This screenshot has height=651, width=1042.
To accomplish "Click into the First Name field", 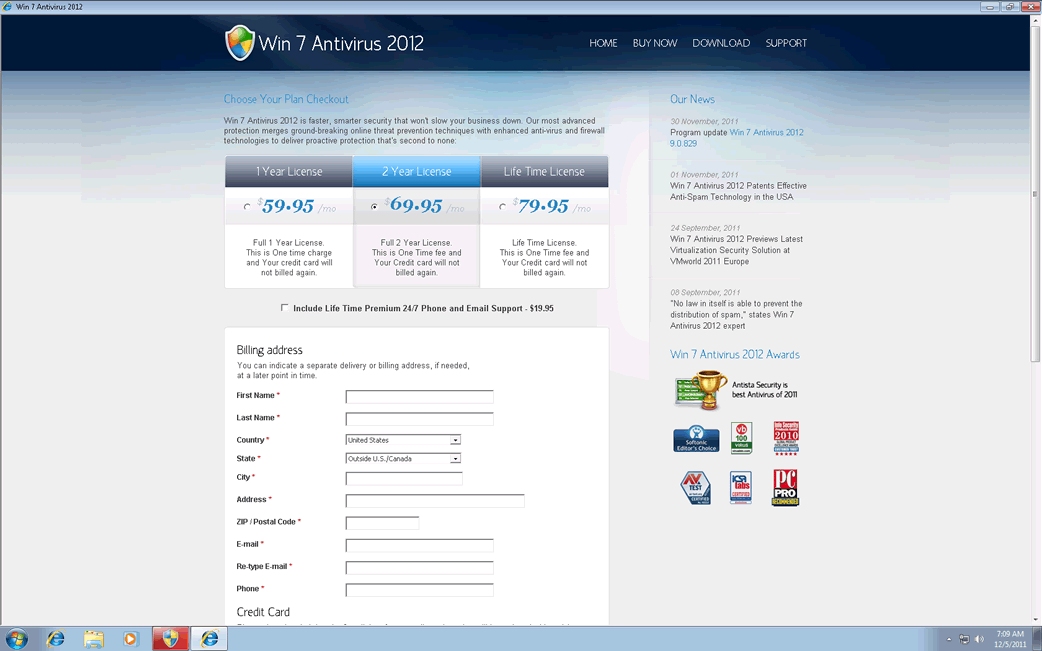I will click(x=419, y=397).
